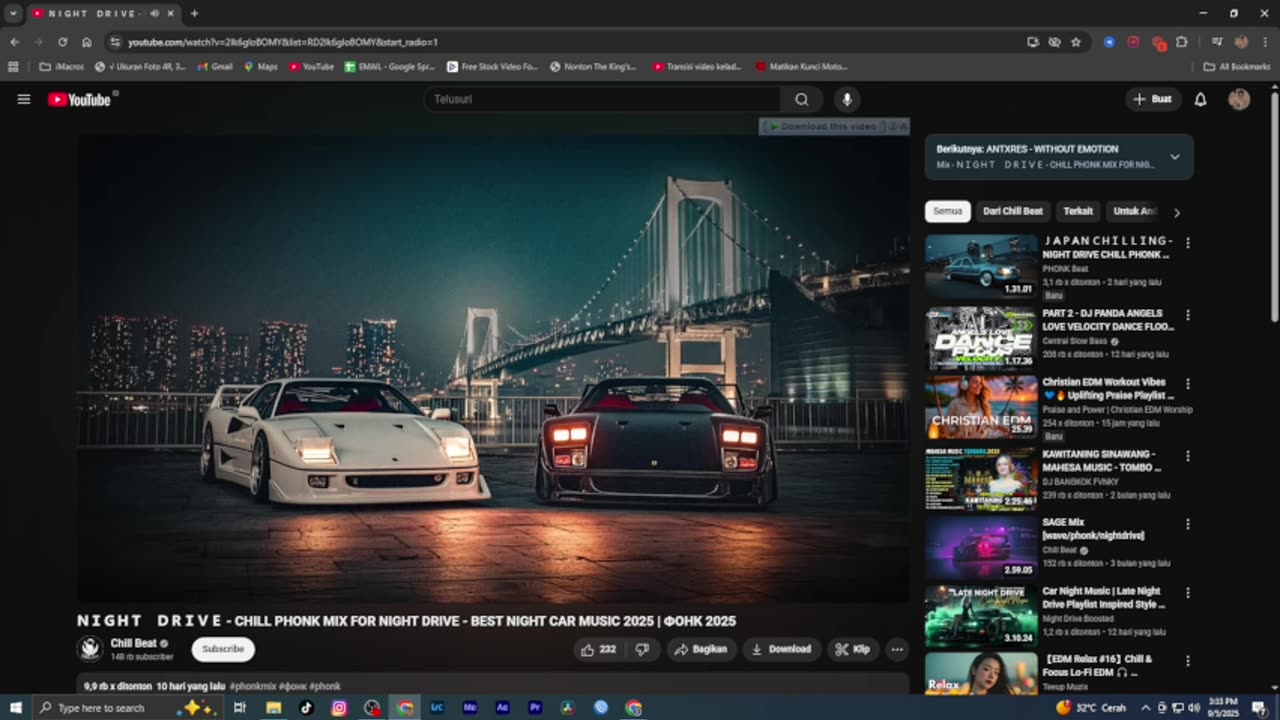Open the Free Stock Video bookmark
1280x720 pixels.
[492, 67]
